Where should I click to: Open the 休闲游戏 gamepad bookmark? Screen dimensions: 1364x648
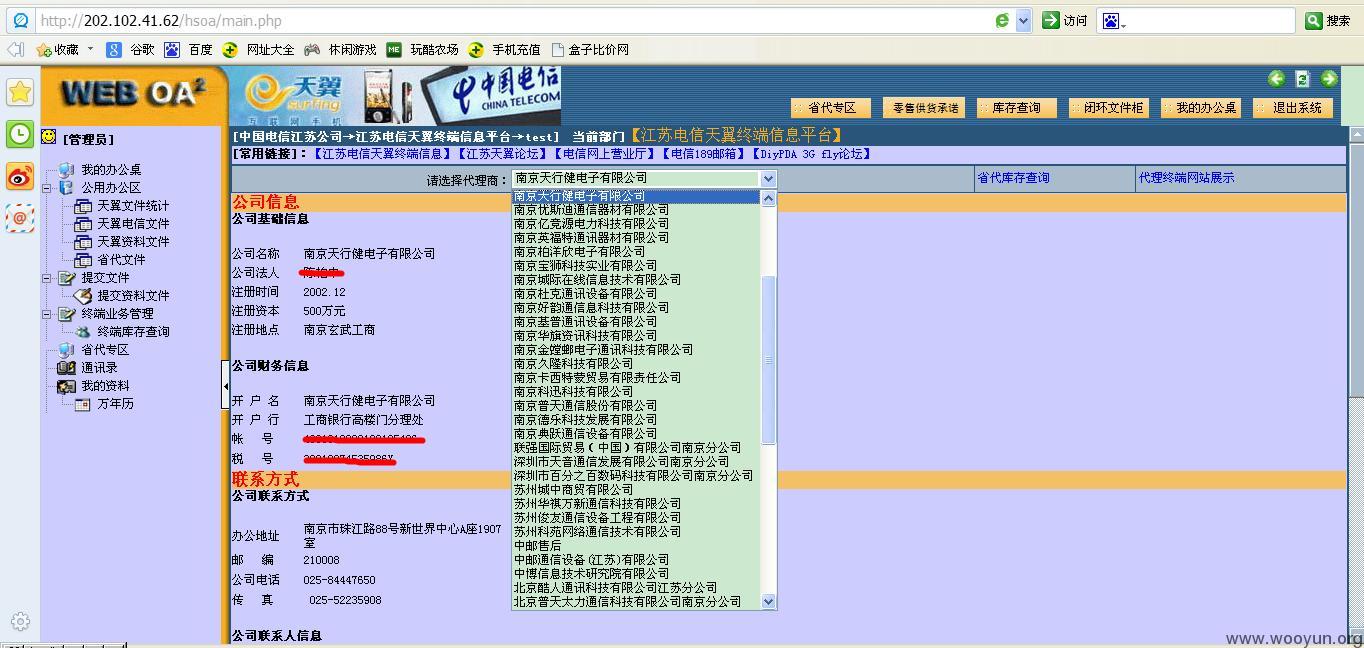pos(341,49)
